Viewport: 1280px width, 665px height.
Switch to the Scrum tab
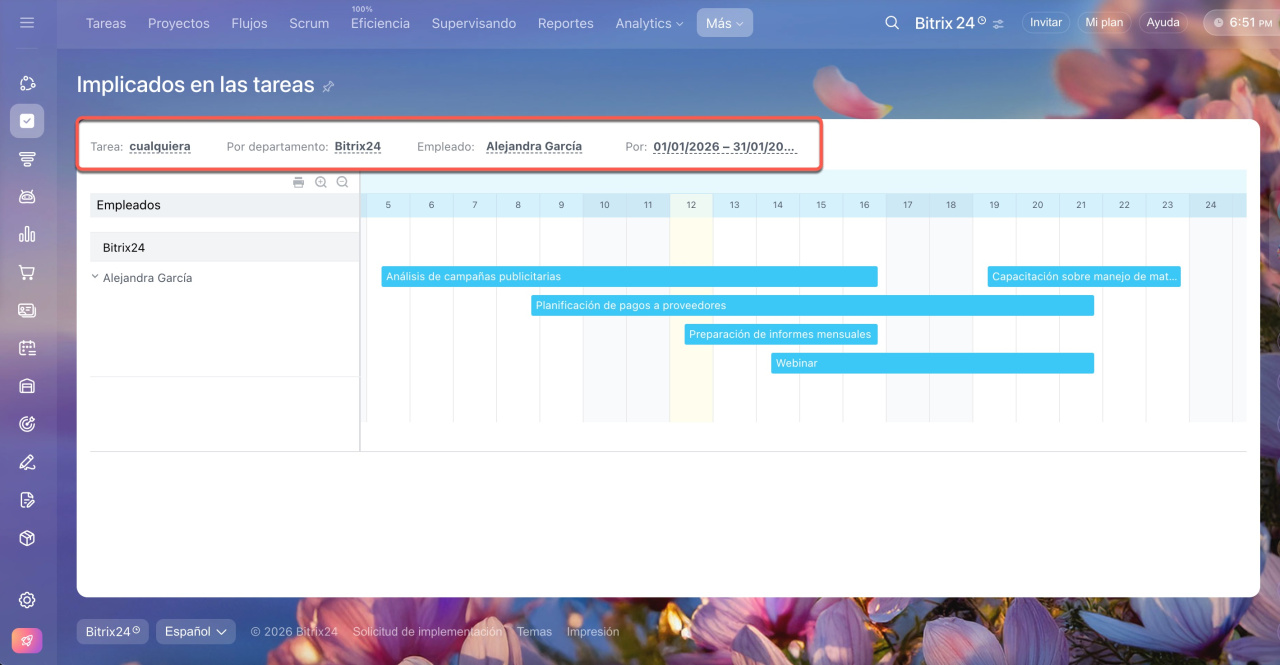(309, 23)
